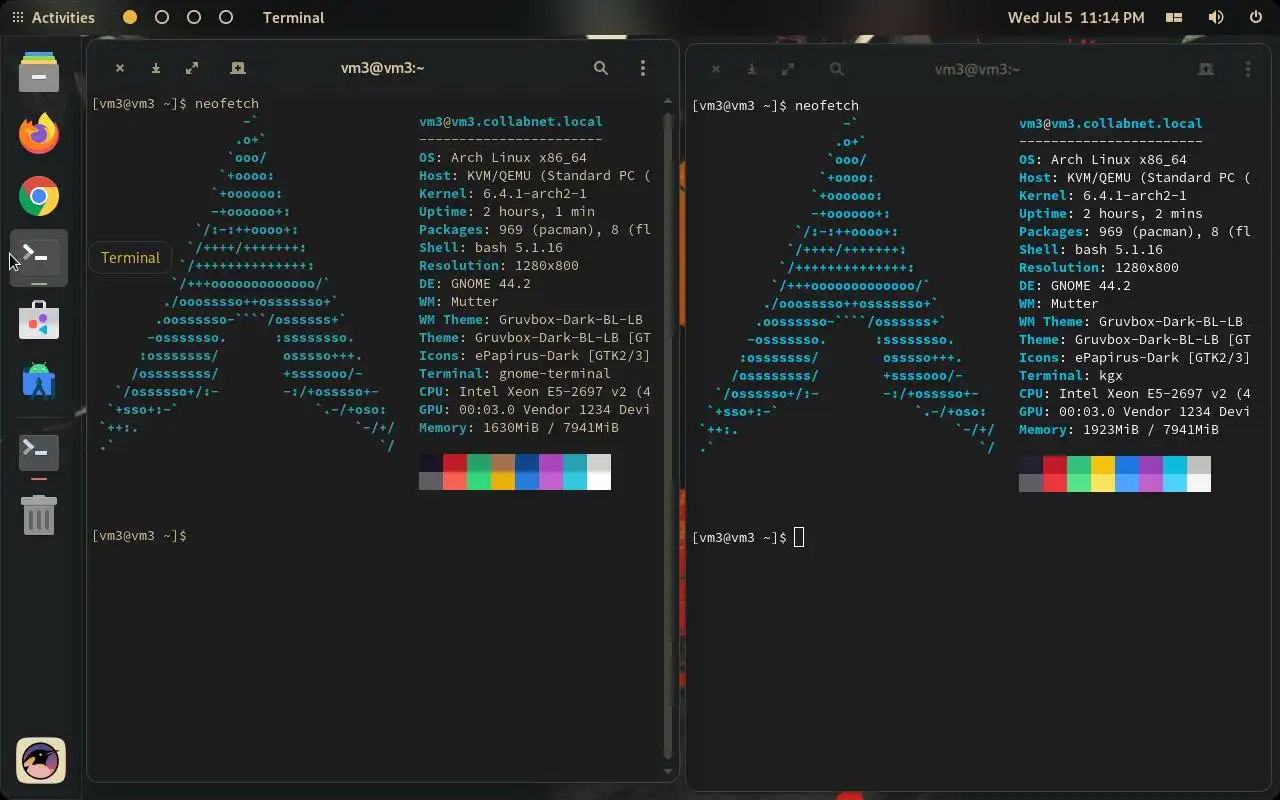Switch to the second workspace dot

tap(162, 17)
